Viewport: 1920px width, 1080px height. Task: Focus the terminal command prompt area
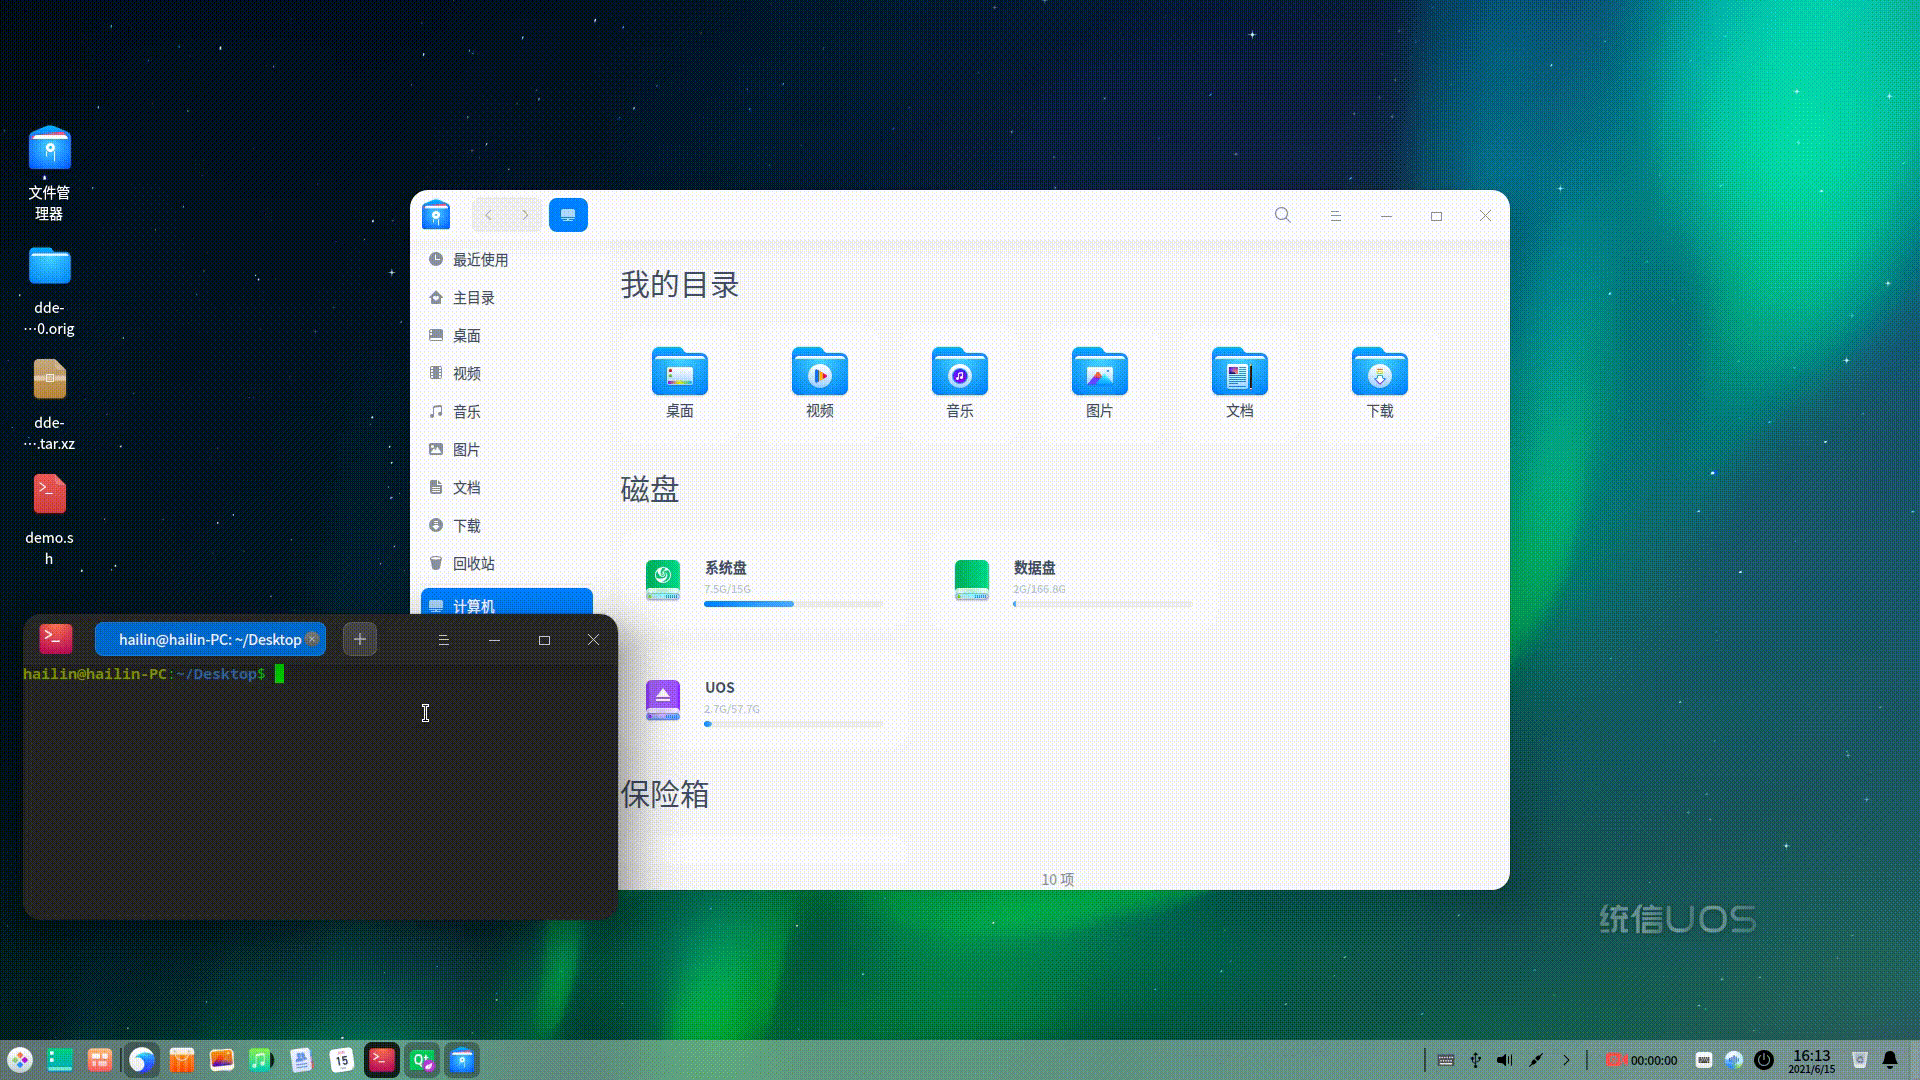320,790
